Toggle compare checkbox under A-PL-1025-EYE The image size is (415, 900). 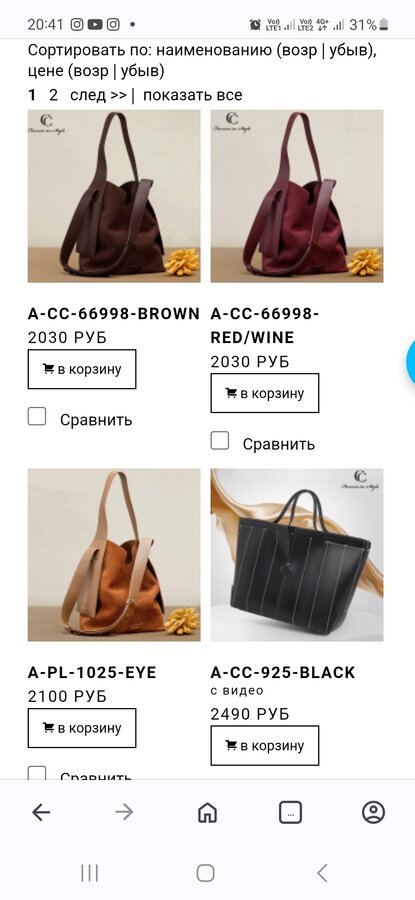(37, 774)
